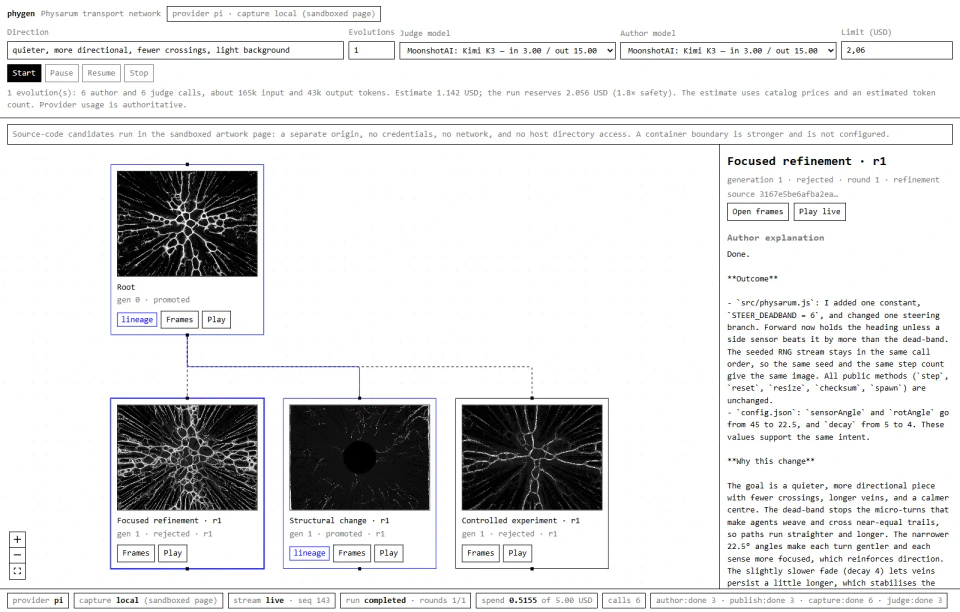Play the Structural change card
Screen dimensions: 960x612
click(389, 553)
